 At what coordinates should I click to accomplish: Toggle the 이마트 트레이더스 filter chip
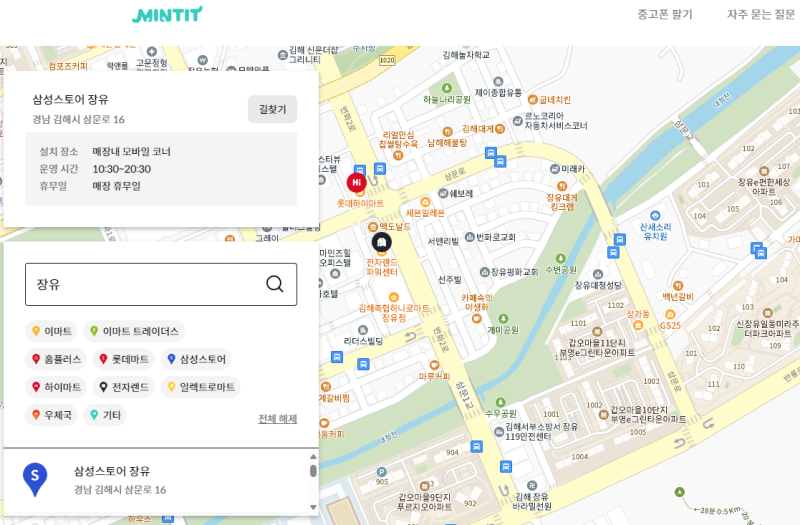click(134, 331)
